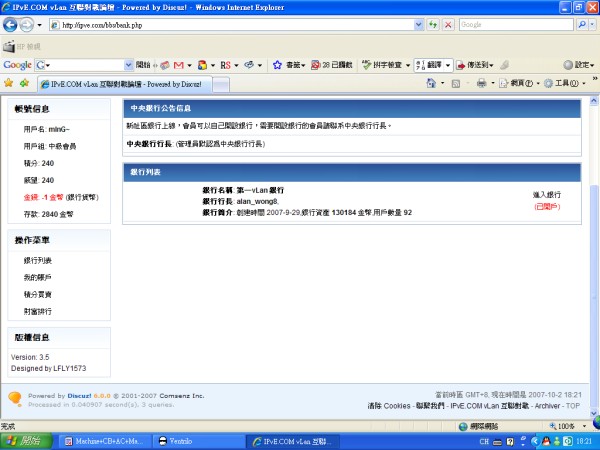Open 銀行列表 in operation menu
The image size is (600, 450).
pyautogui.click(x=38, y=261)
